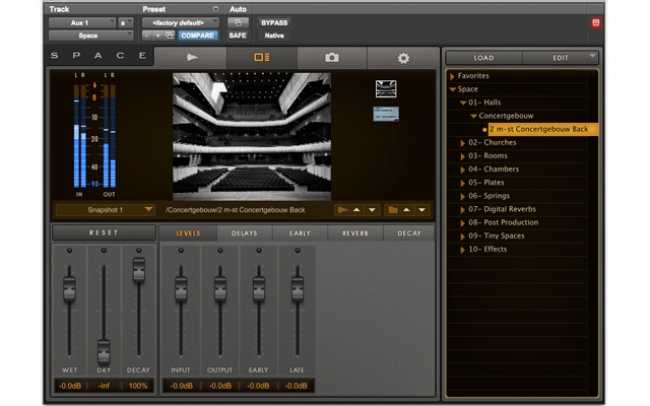Click the DRY fader handle

tap(104, 352)
